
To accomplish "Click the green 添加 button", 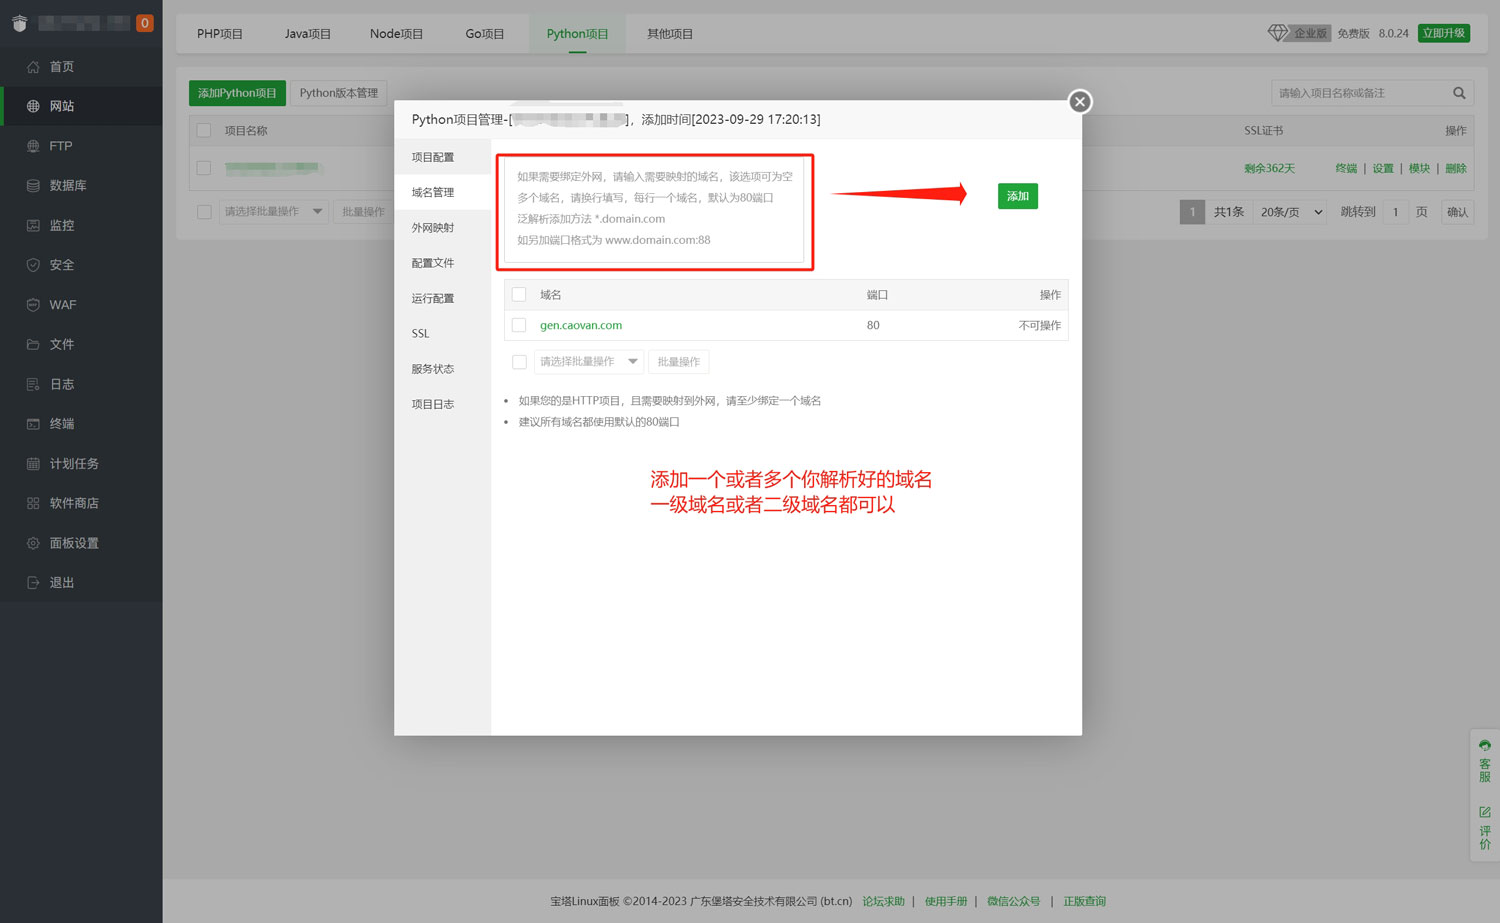I will coord(1017,196).
